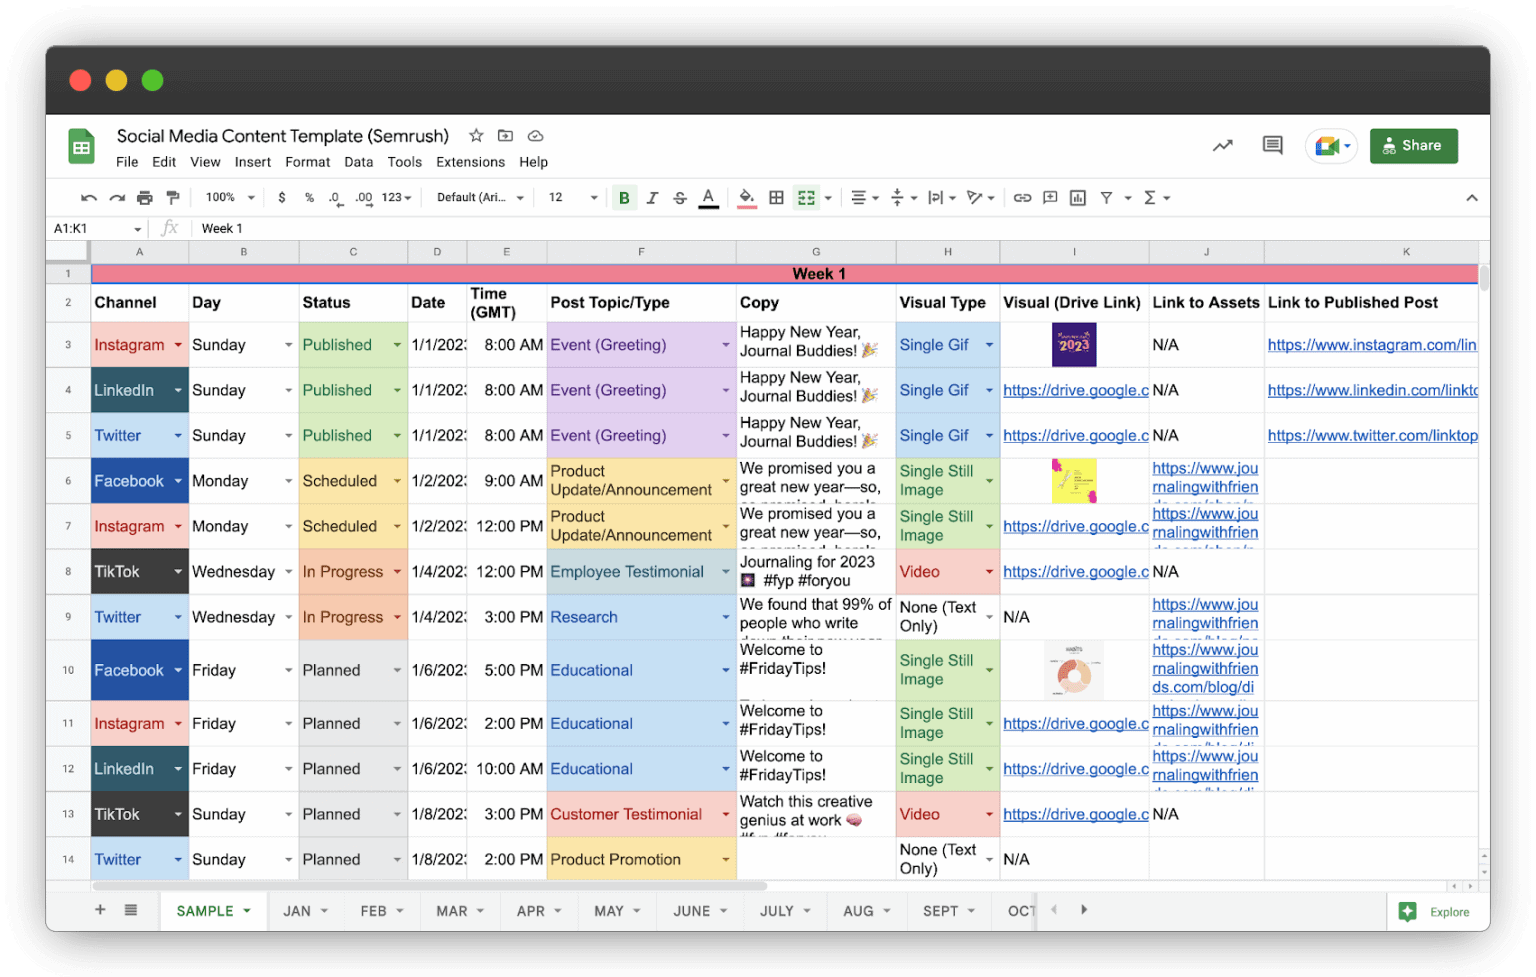Star the Social Media Content Template document
1536x977 pixels.
point(477,136)
